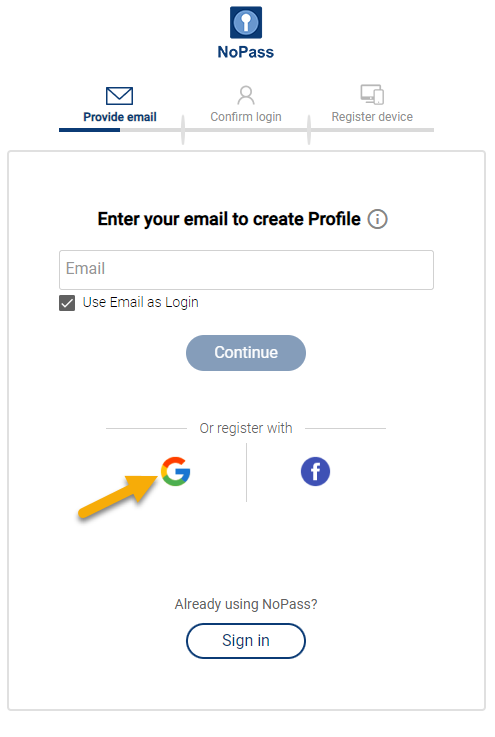Register with the Google icon
Image resolution: width=495 pixels, height=737 pixels.
coord(175,471)
